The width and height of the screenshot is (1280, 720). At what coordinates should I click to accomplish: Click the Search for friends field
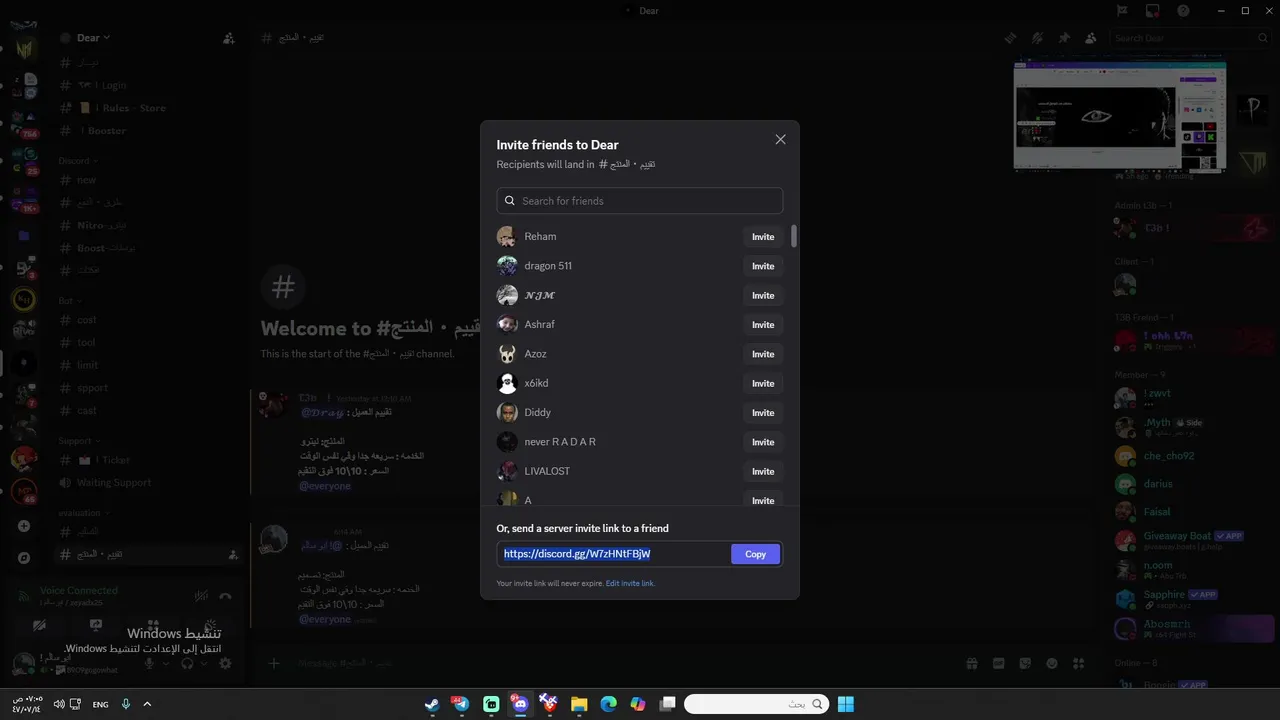[x=640, y=201]
